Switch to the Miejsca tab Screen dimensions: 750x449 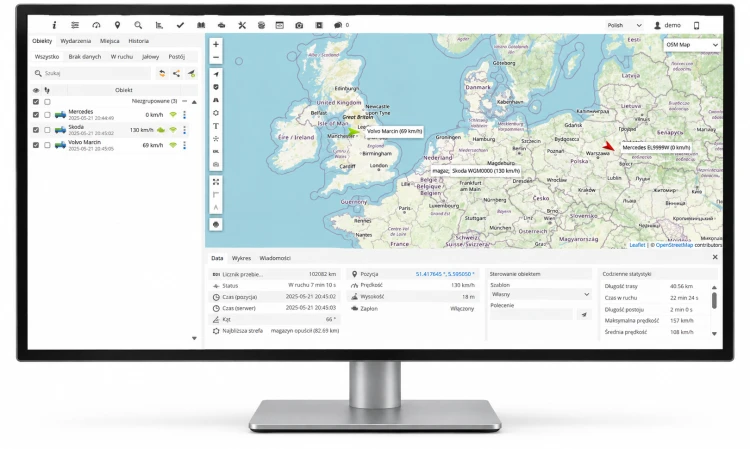[110, 41]
